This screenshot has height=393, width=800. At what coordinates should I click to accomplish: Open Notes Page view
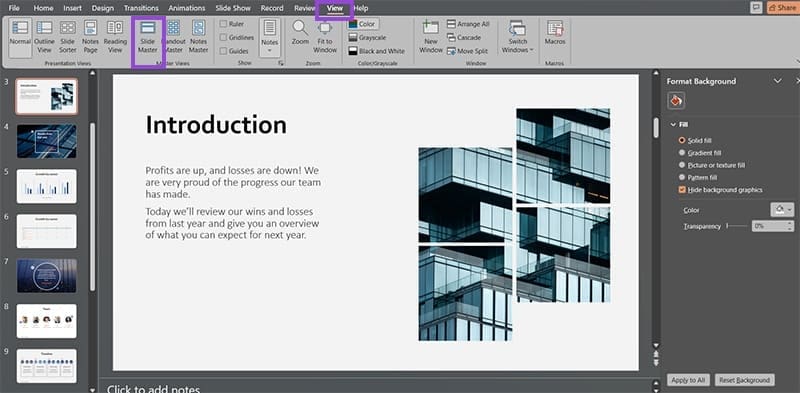(90, 37)
